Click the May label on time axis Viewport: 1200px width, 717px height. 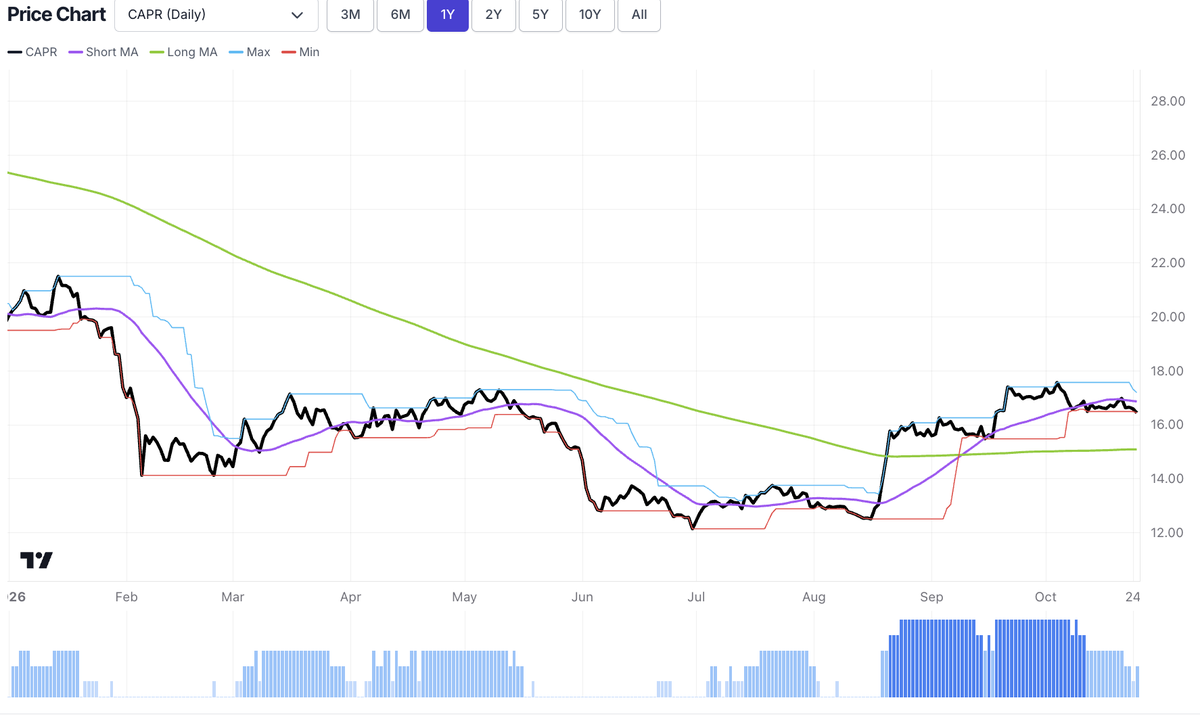464,597
